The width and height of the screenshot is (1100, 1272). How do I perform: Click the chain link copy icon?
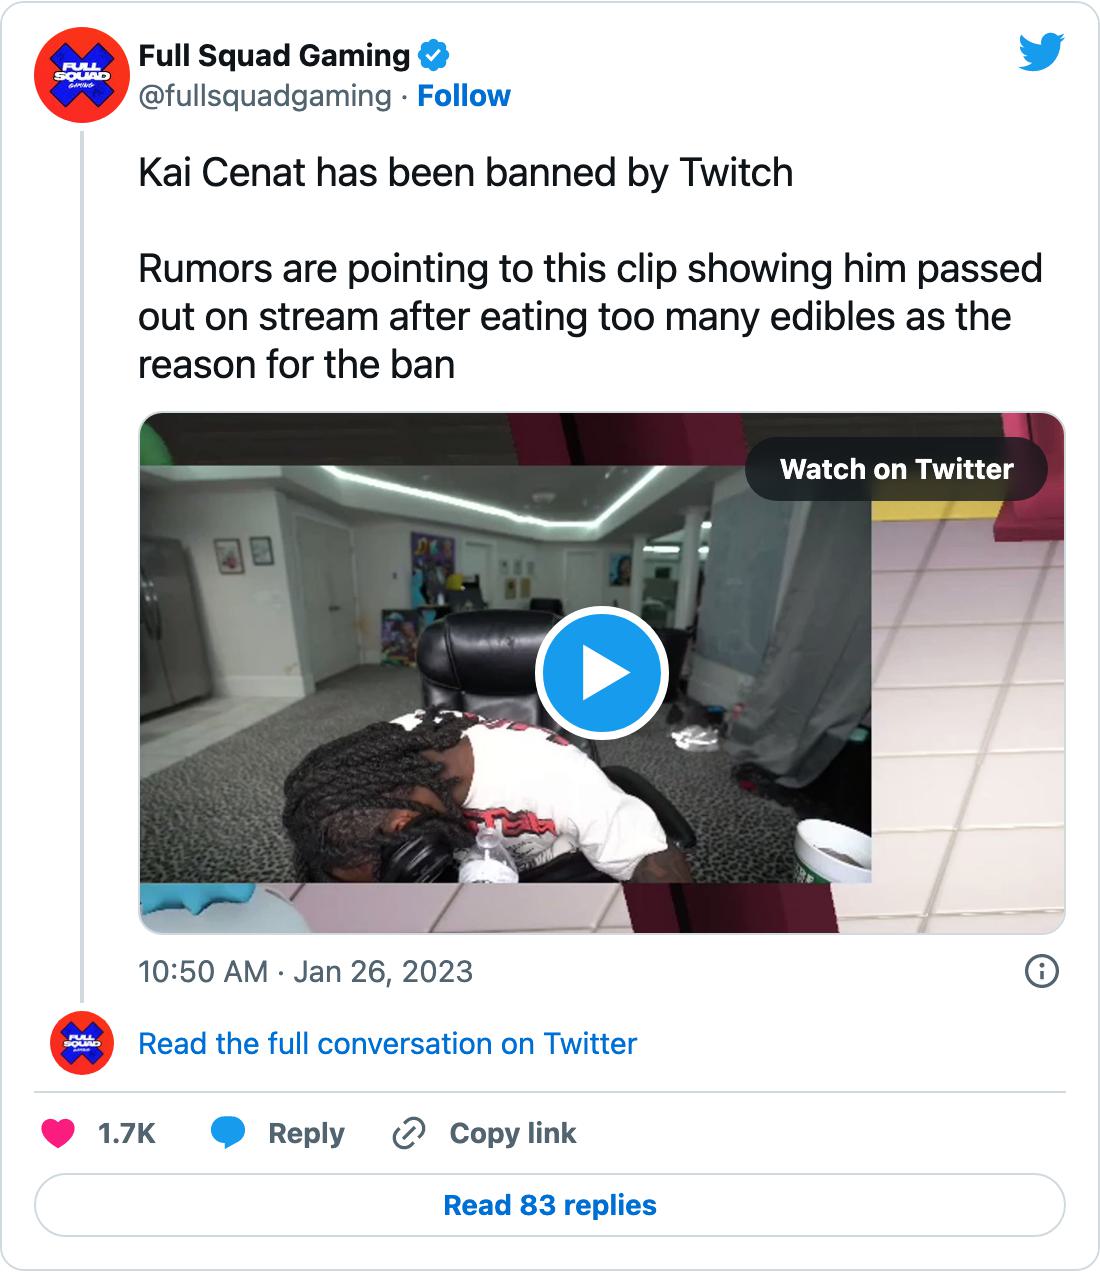pyautogui.click(x=408, y=1133)
